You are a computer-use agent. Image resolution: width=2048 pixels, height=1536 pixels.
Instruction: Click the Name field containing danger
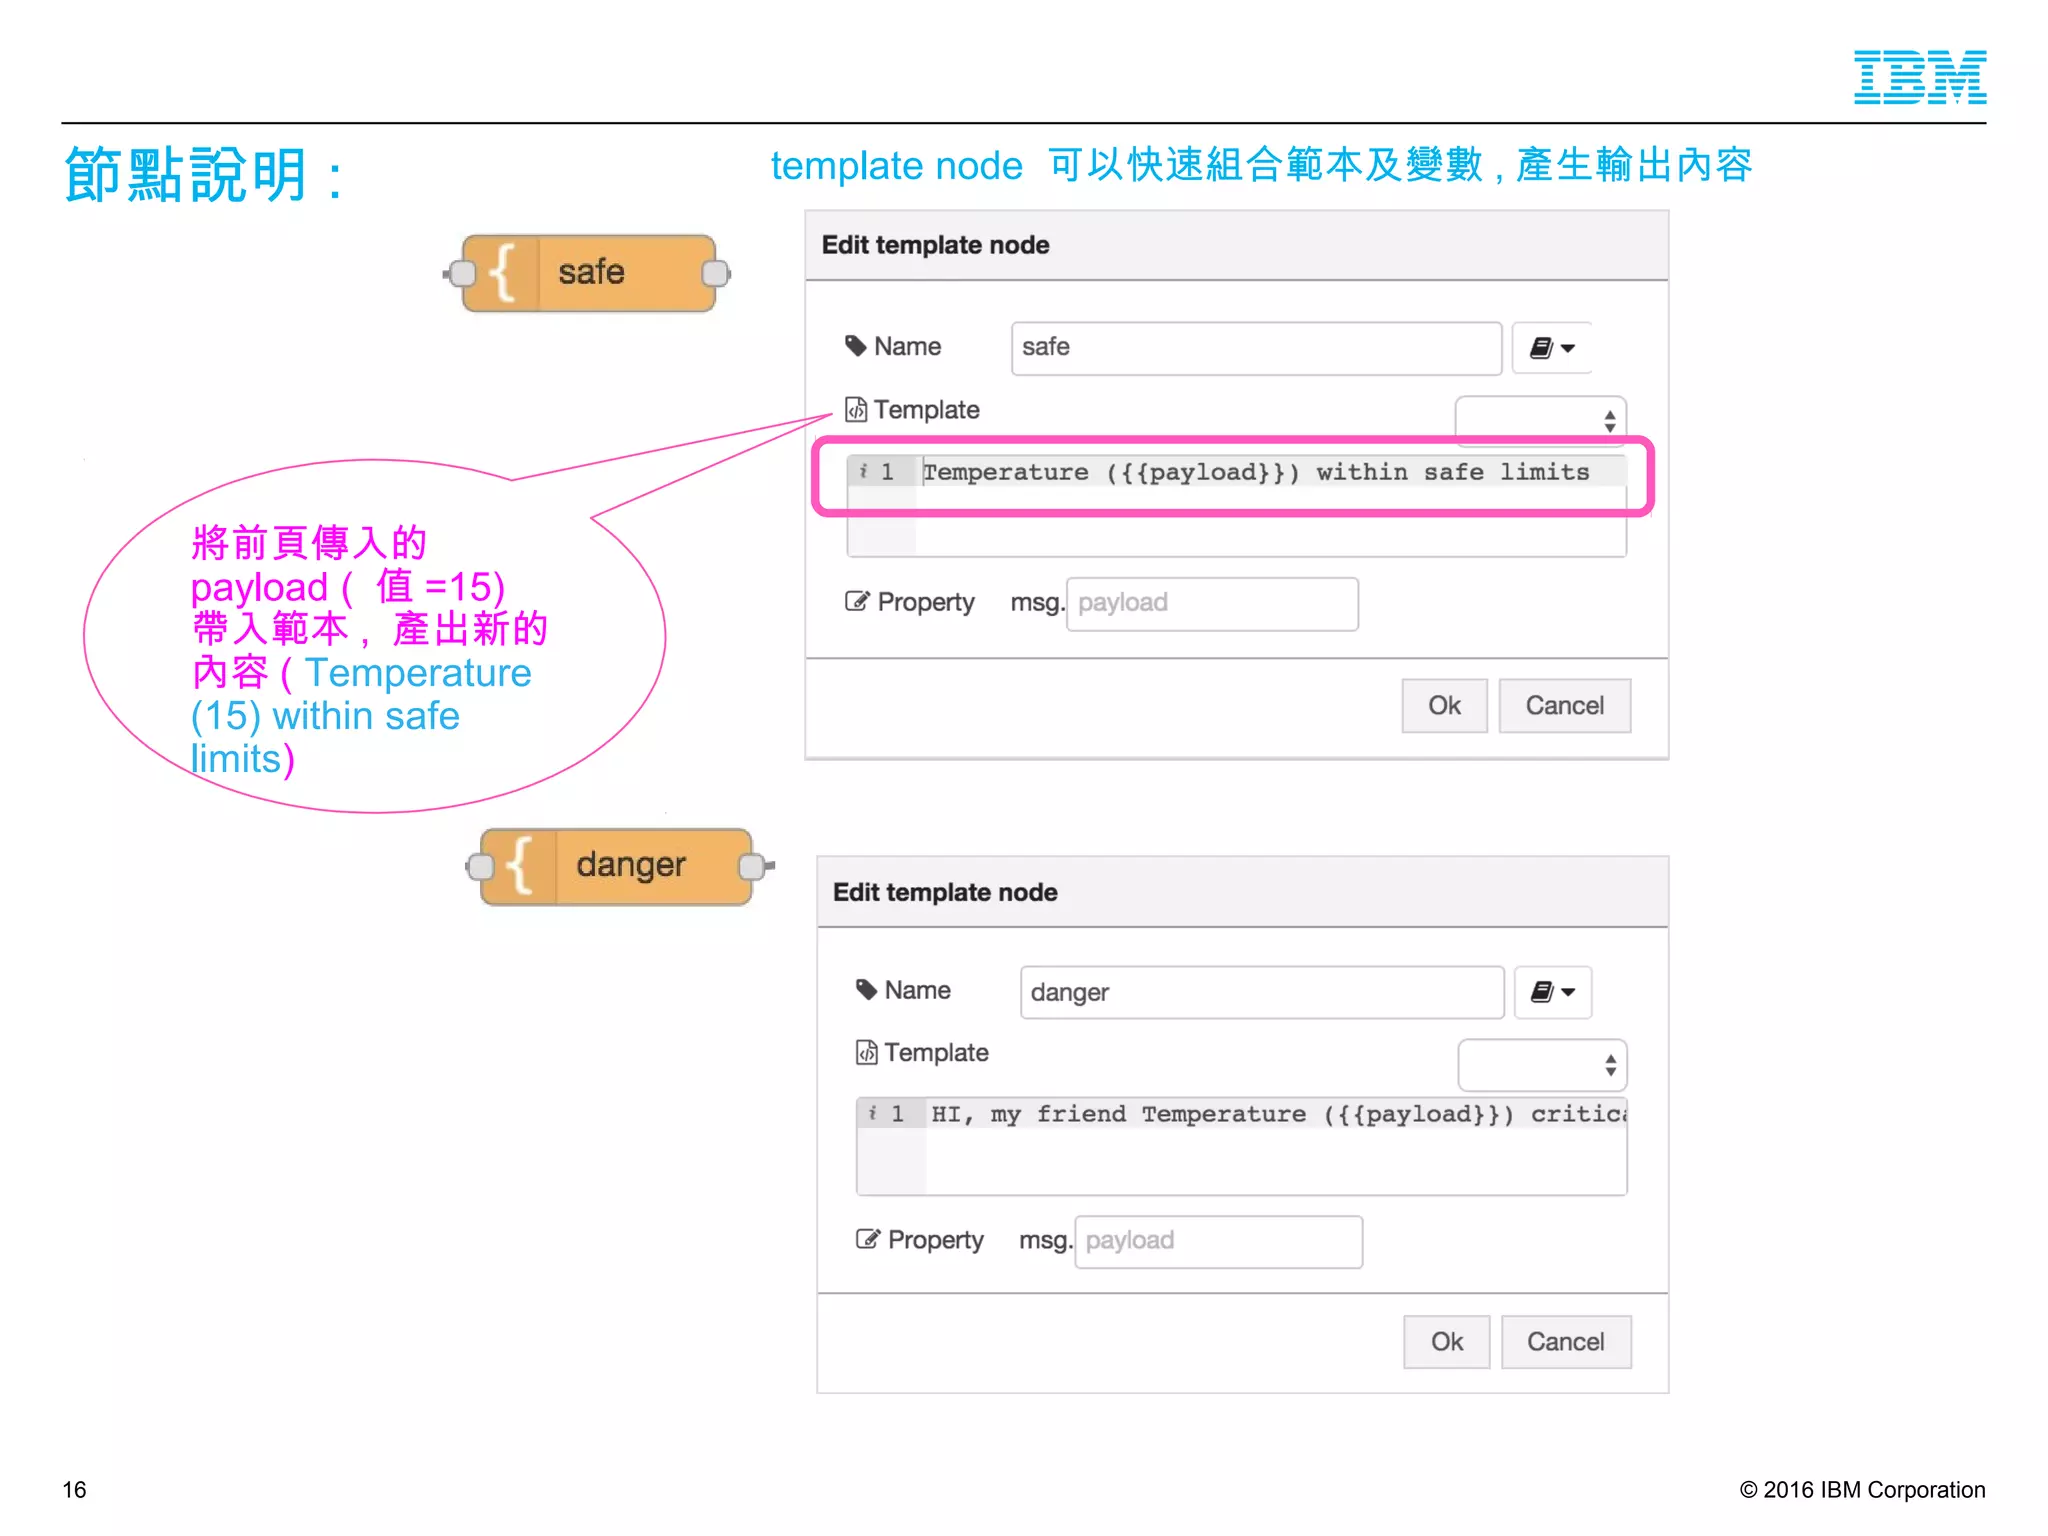[1262, 992]
